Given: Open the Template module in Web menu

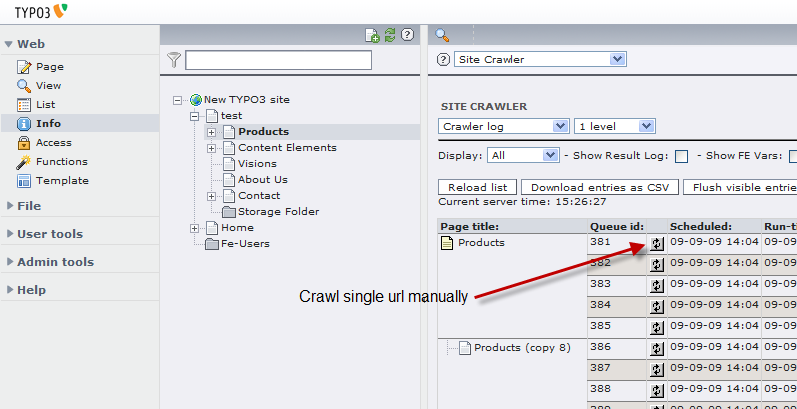Looking at the screenshot, I should coord(62,181).
